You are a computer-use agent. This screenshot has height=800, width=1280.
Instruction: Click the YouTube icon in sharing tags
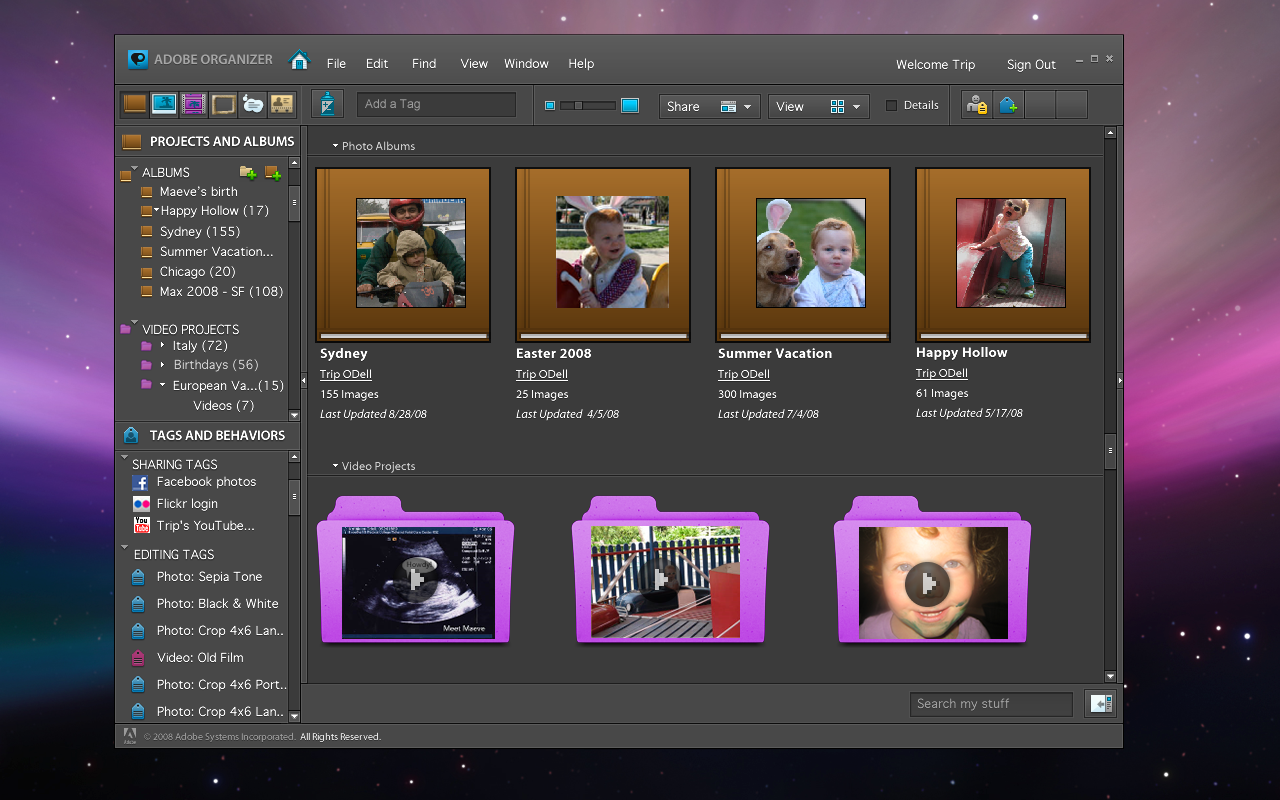[x=141, y=525]
